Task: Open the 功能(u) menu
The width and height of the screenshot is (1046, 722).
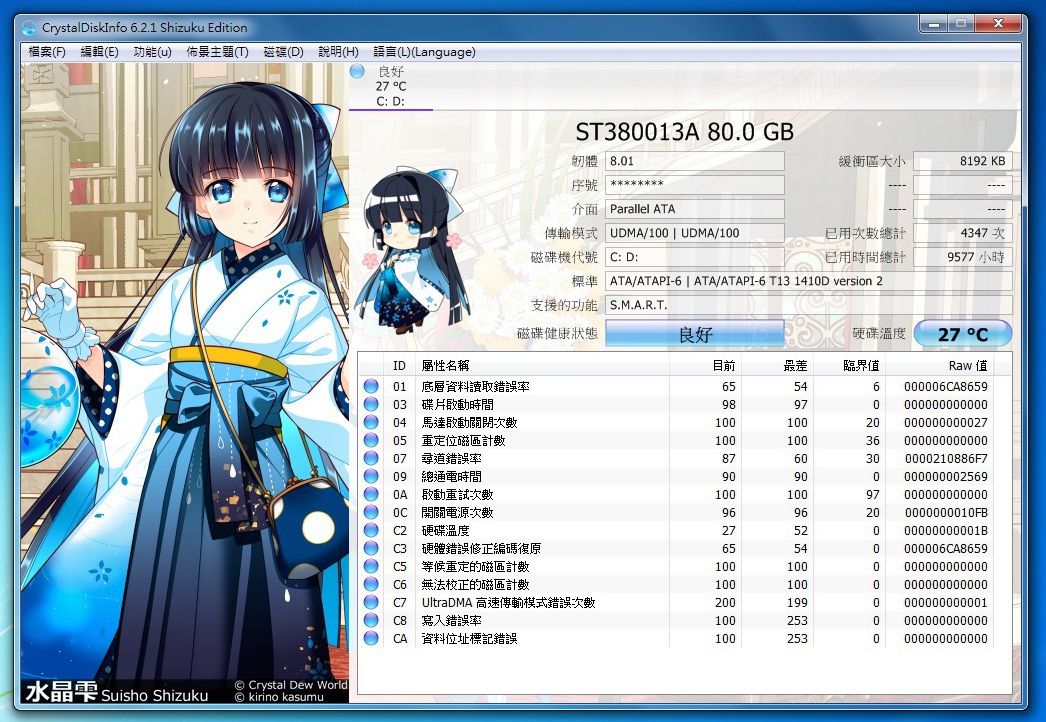Action: click(152, 52)
